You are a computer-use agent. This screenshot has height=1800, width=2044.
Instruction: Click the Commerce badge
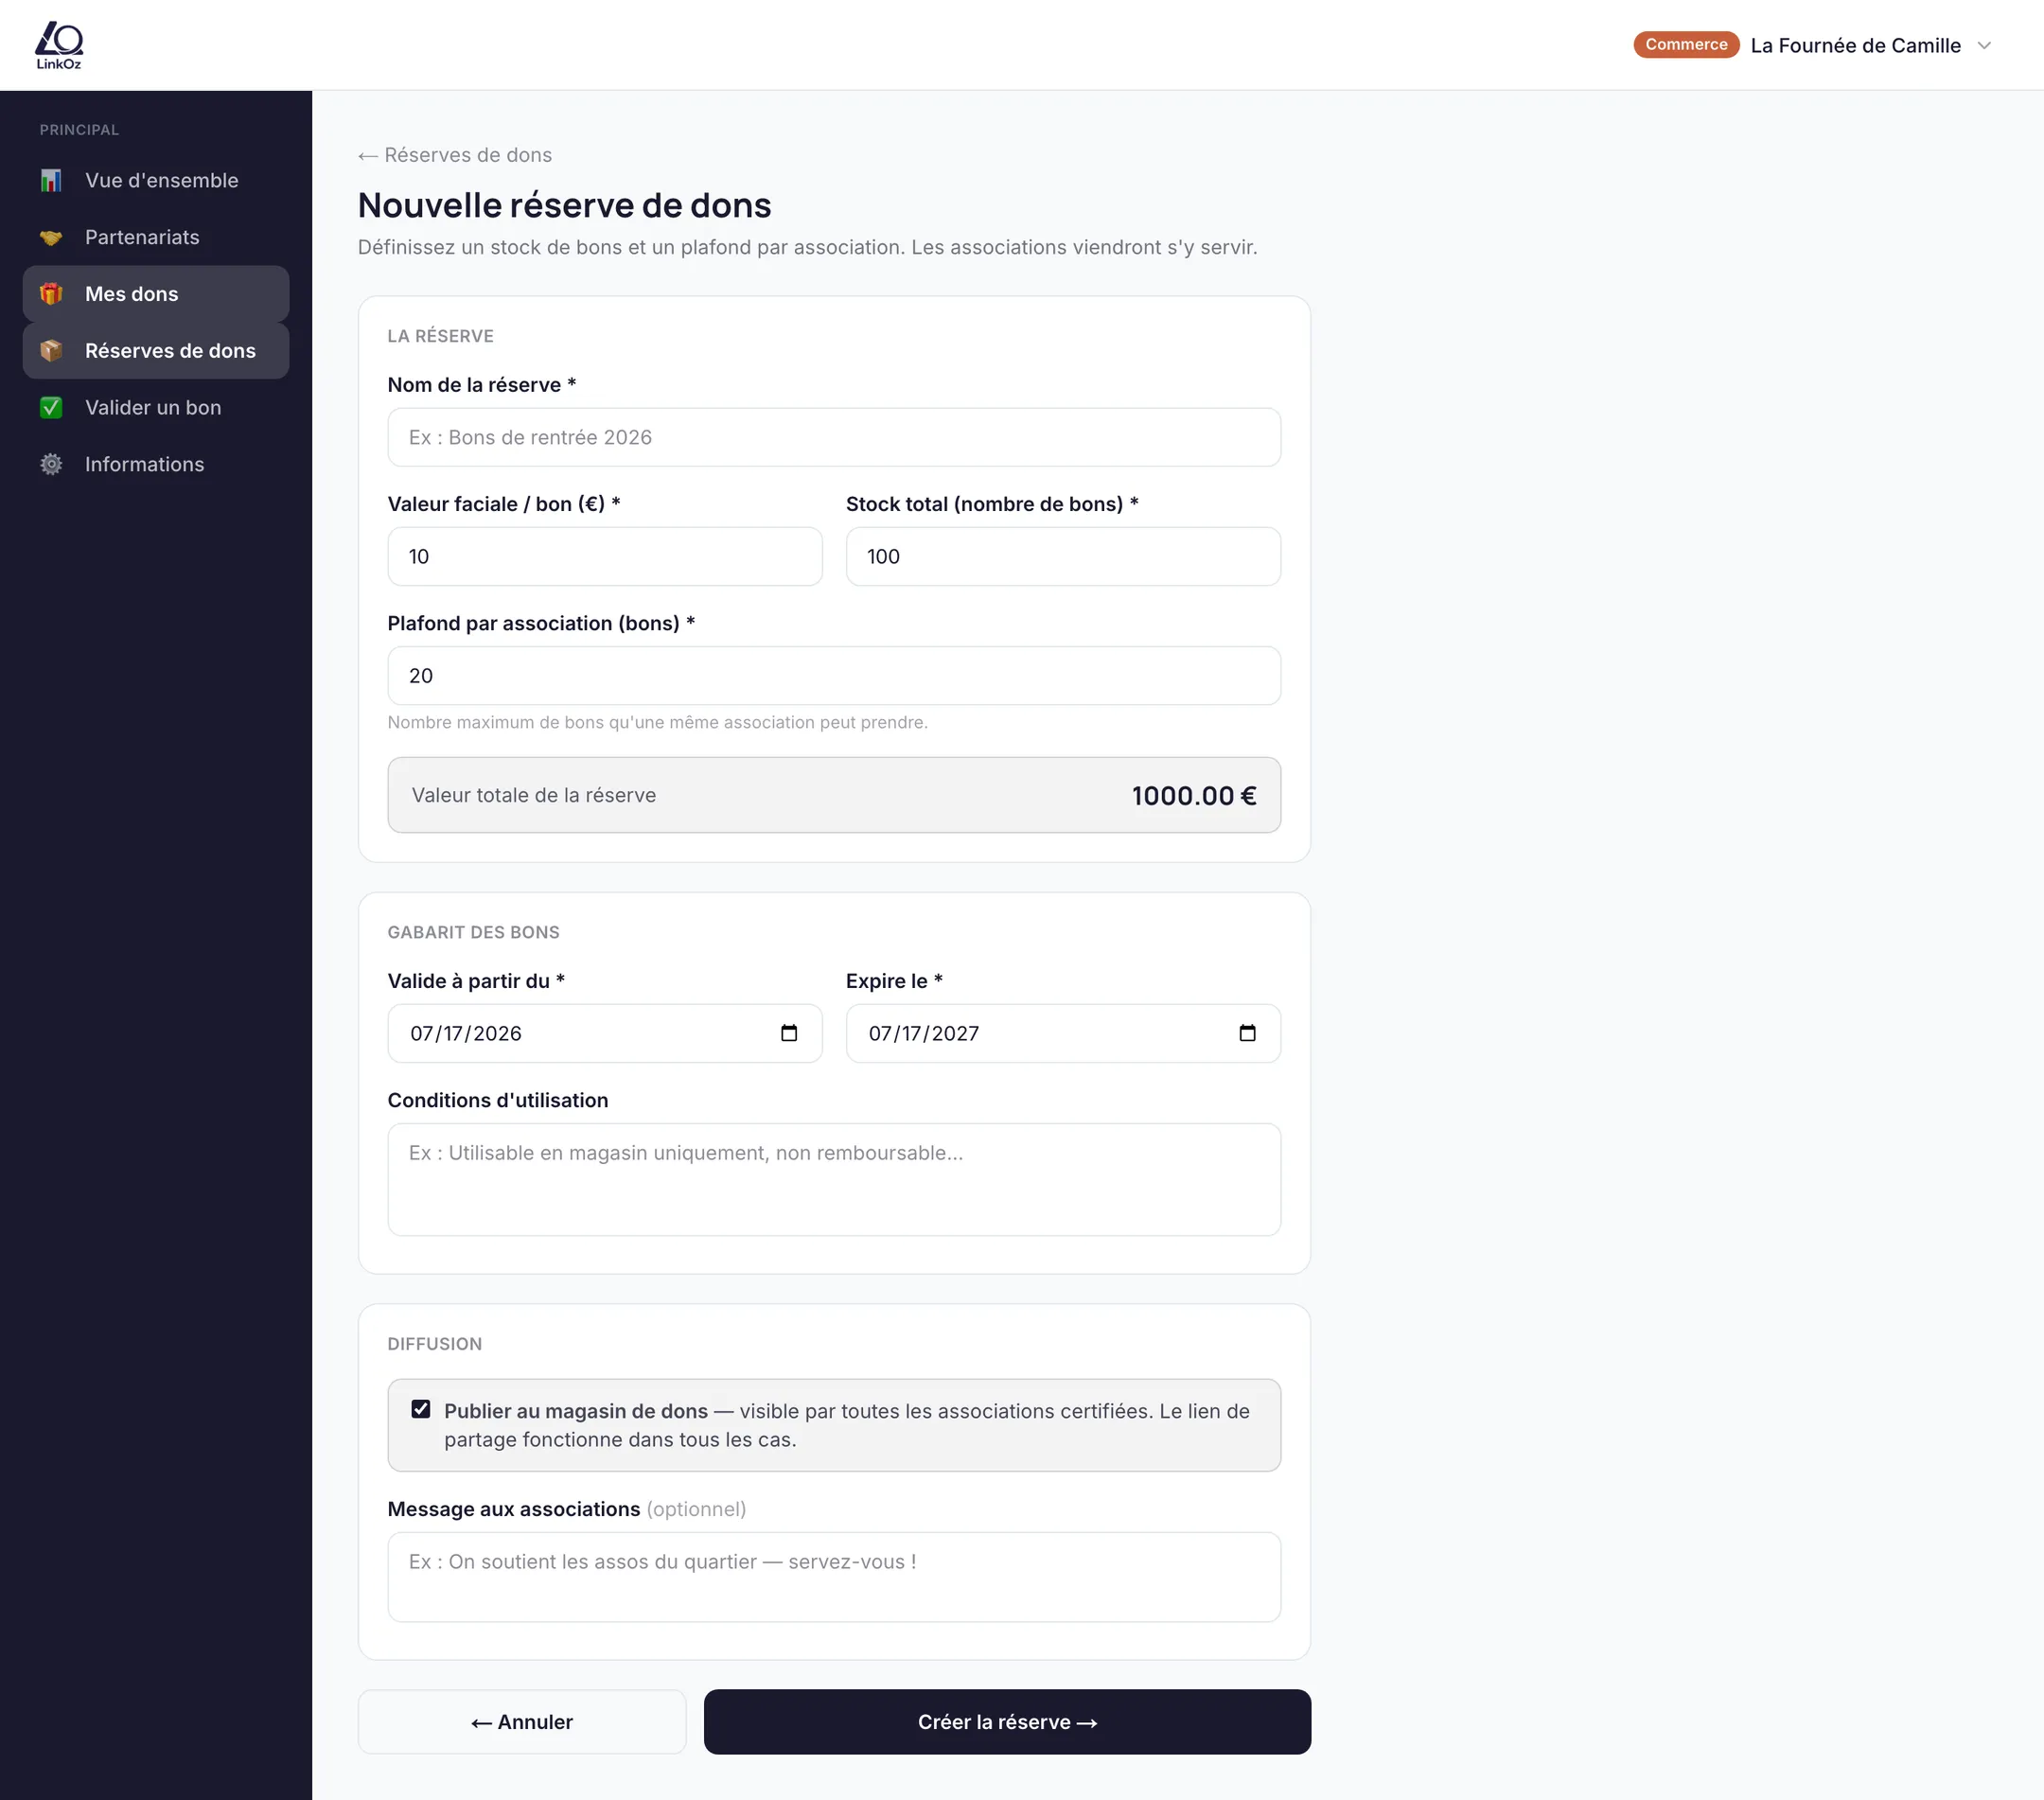coord(1686,44)
